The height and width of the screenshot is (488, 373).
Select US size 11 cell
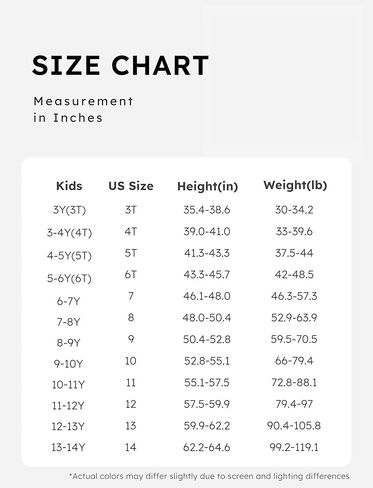pyautogui.click(x=131, y=382)
